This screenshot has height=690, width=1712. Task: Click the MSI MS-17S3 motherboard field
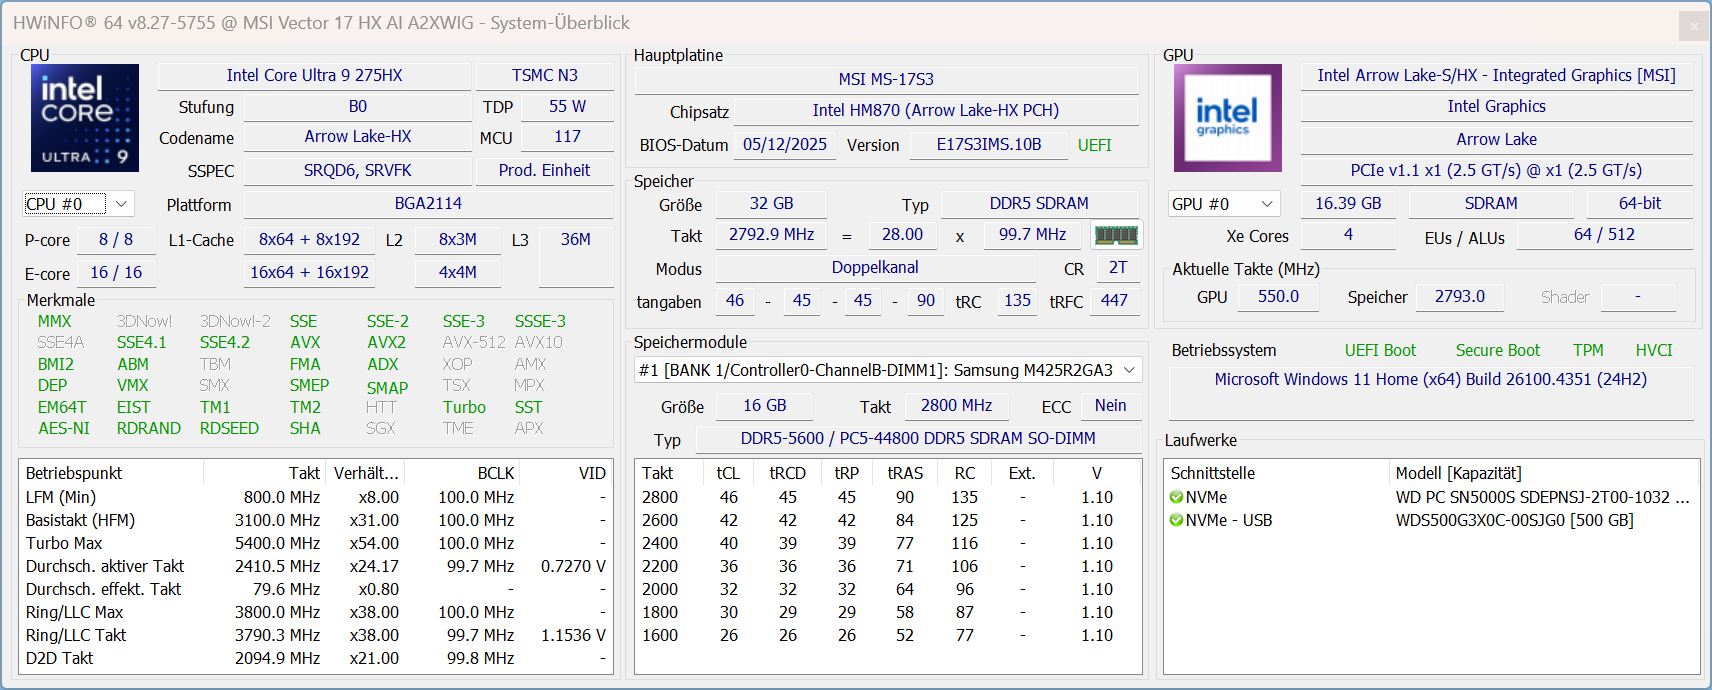pos(886,79)
